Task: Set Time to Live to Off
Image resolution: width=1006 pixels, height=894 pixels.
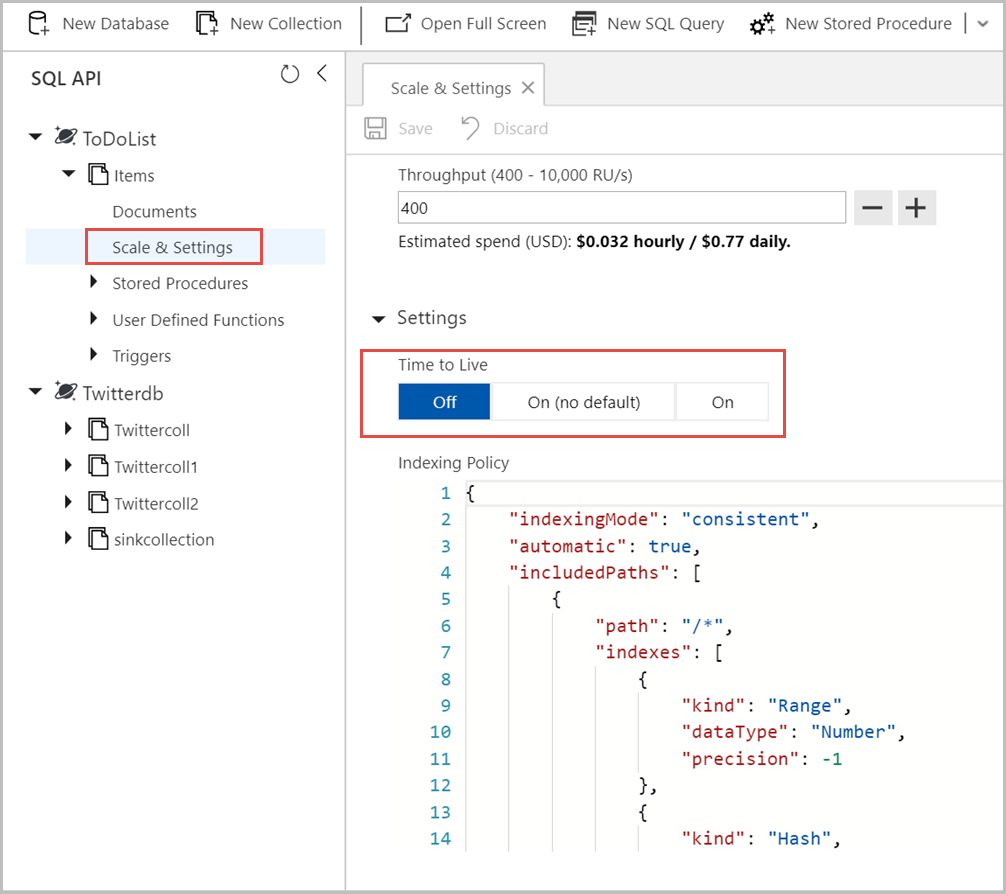Action: click(x=444, y=402)
